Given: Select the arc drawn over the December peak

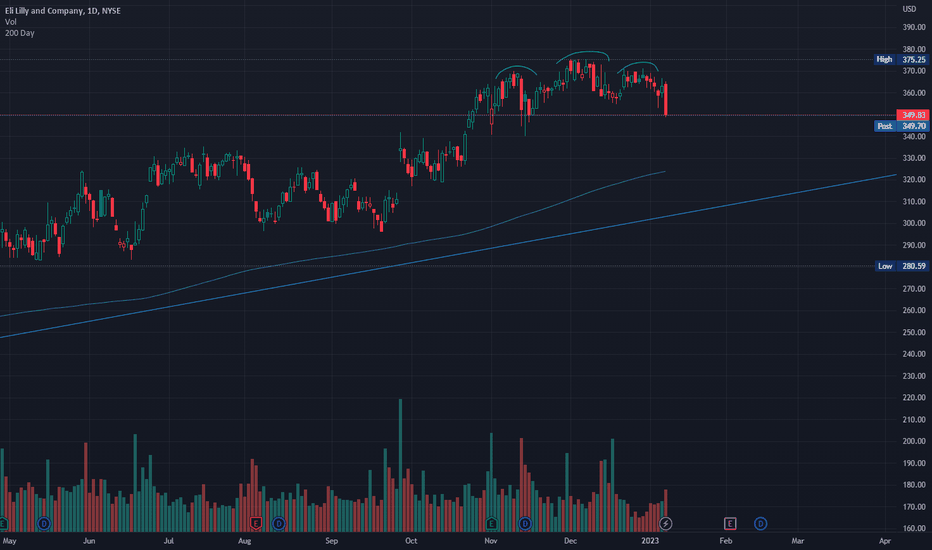Looking at the screenshot, I should pos(582,55).
